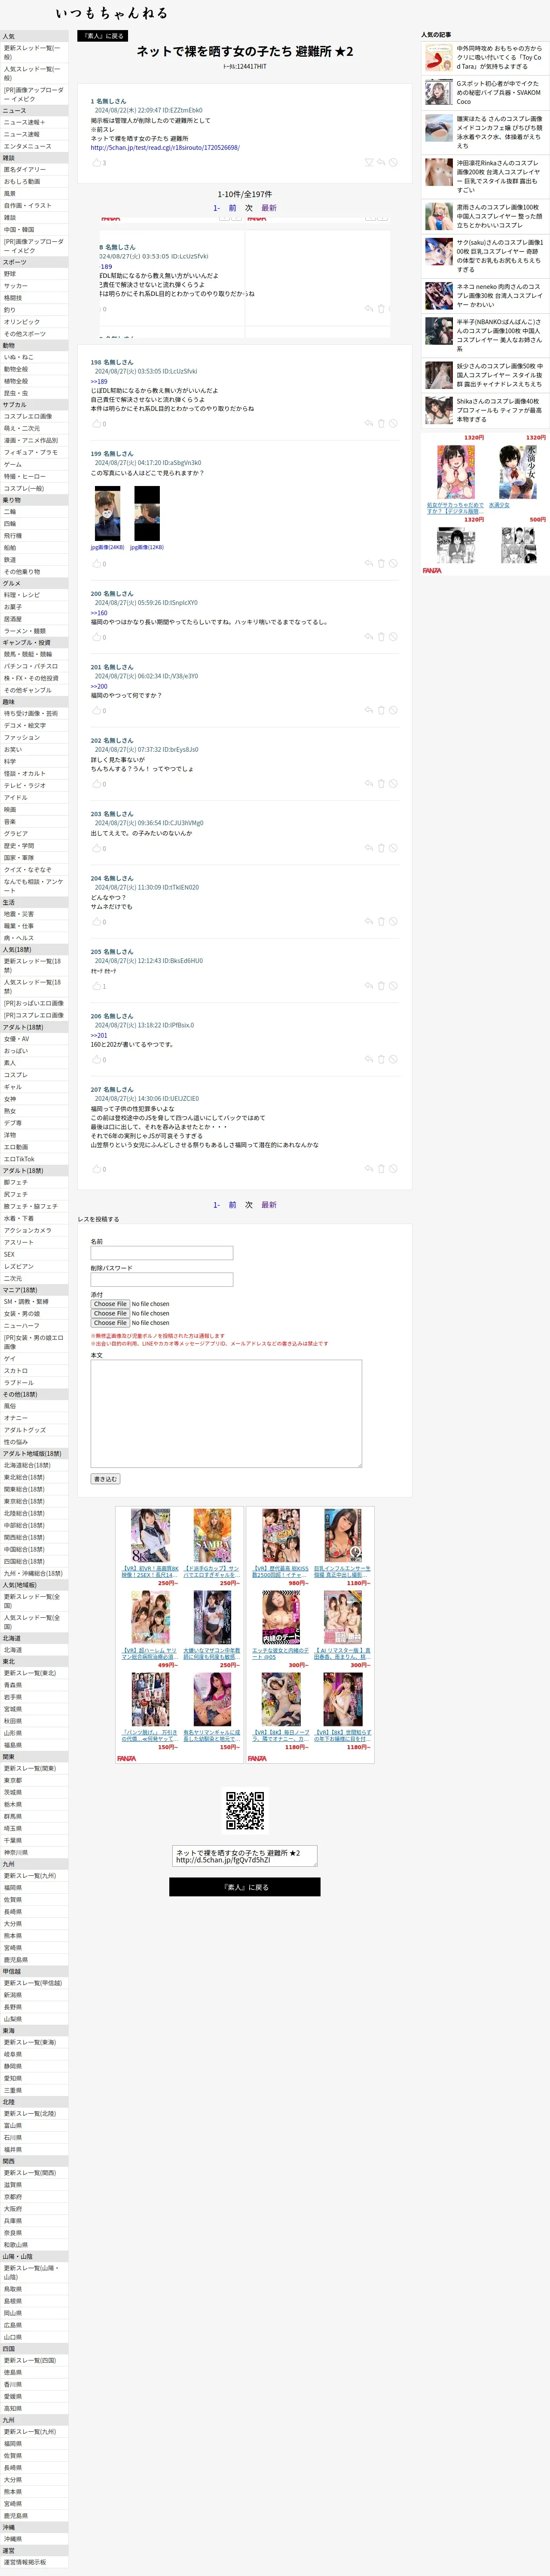
Task: Click the 本文 message textarea
Action: point(226,1413)
